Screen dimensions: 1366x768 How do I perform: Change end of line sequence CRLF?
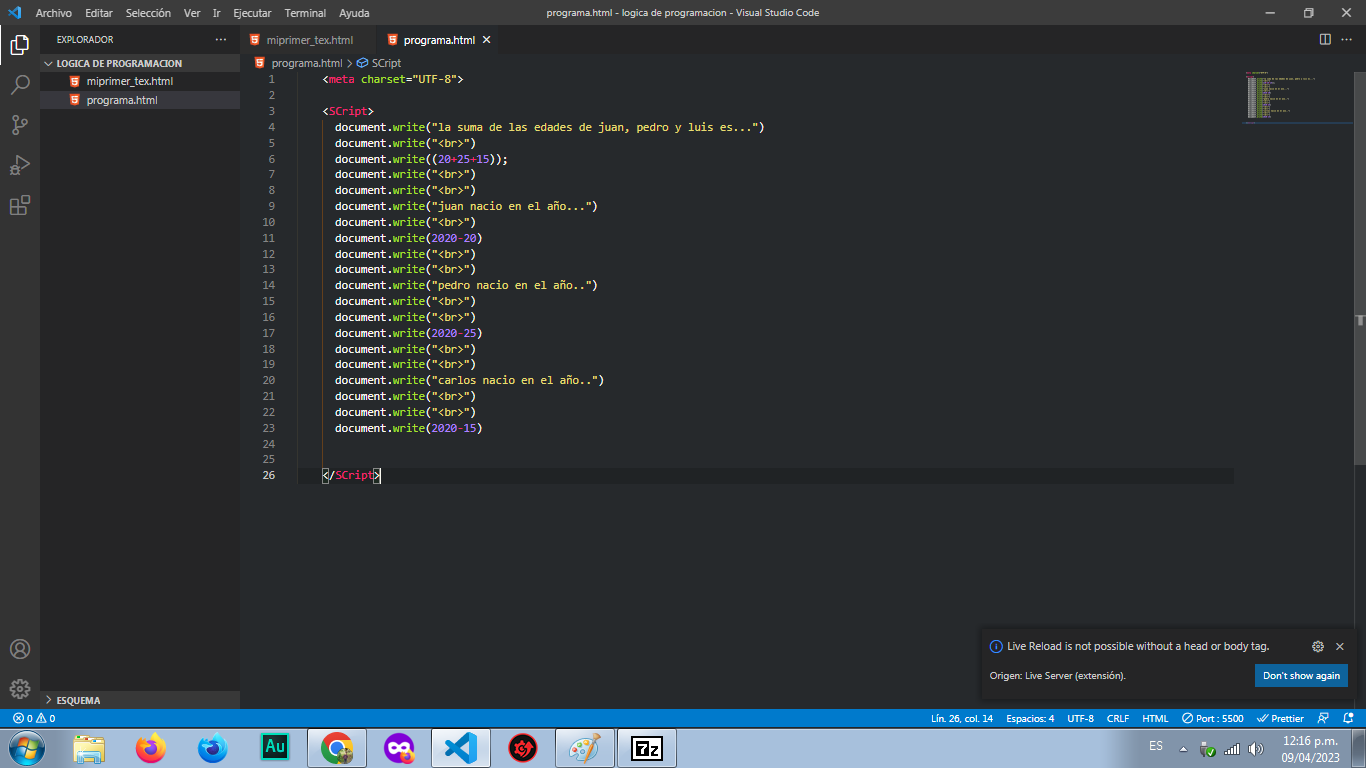coord(1118,718)
